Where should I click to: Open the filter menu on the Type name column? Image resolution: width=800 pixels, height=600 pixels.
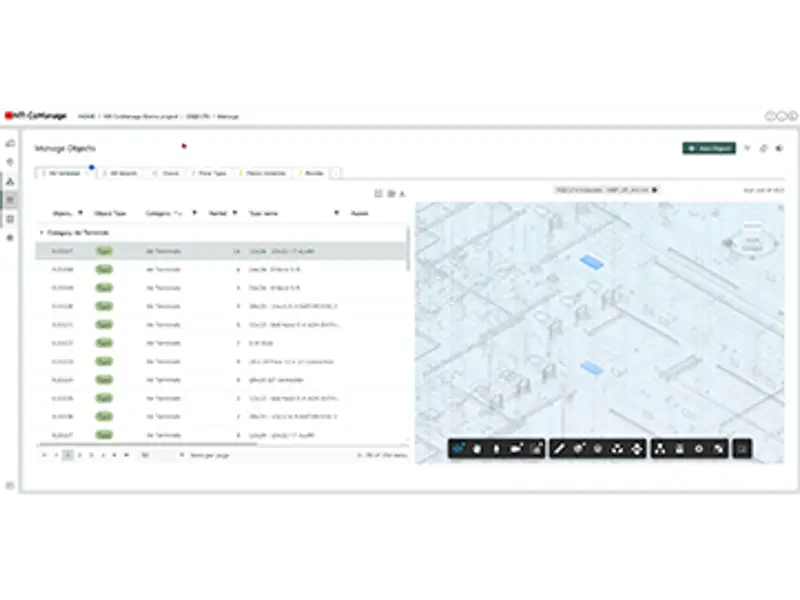(336, 213)
